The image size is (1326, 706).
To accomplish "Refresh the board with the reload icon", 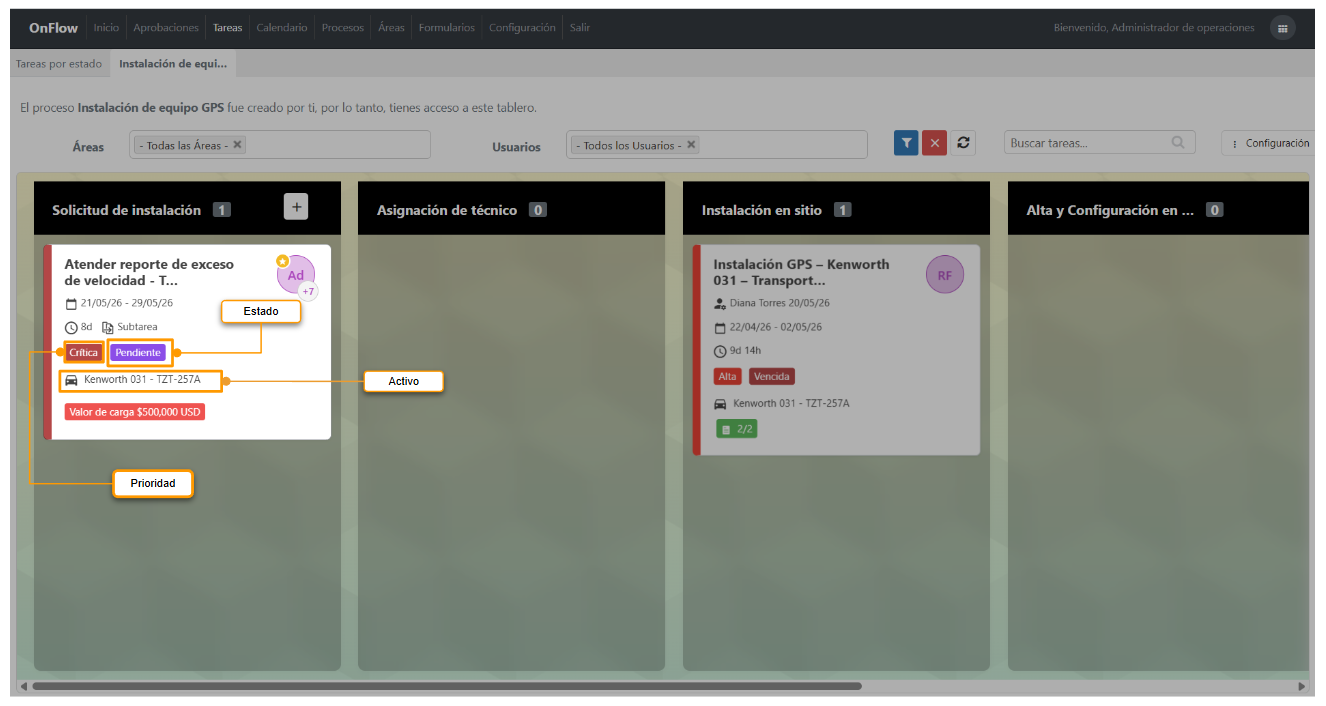I will (x=963, y=143).
